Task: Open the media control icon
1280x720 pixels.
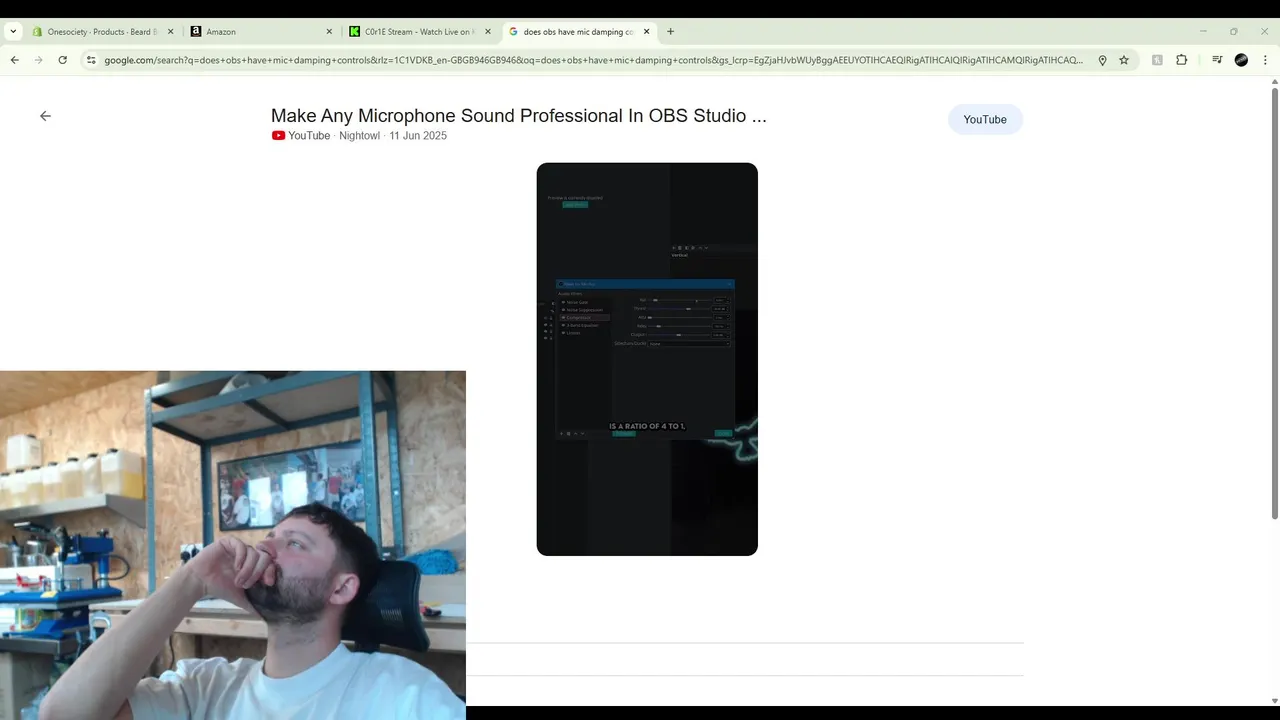Action: [1217, 60]
